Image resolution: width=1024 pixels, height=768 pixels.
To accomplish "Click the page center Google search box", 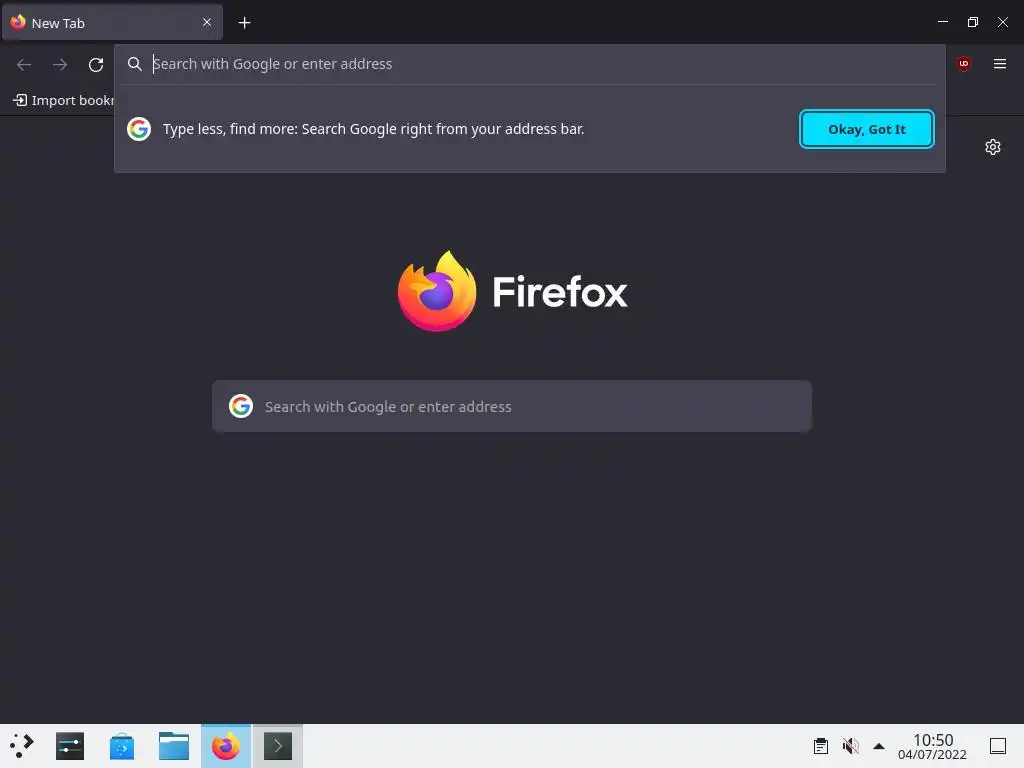I will coord(511,406).
